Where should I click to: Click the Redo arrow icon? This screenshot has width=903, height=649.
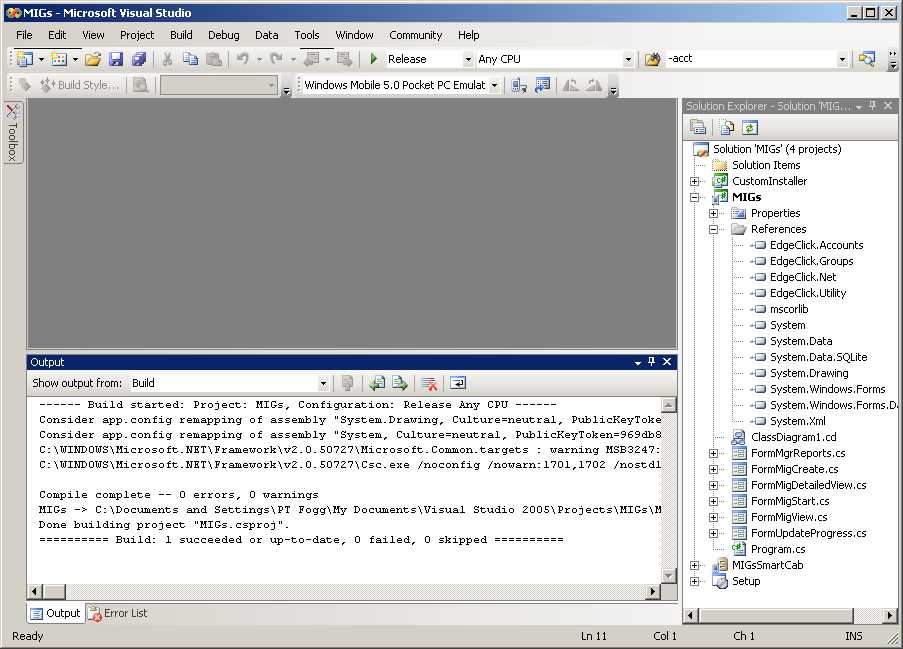tap(276, 59)
